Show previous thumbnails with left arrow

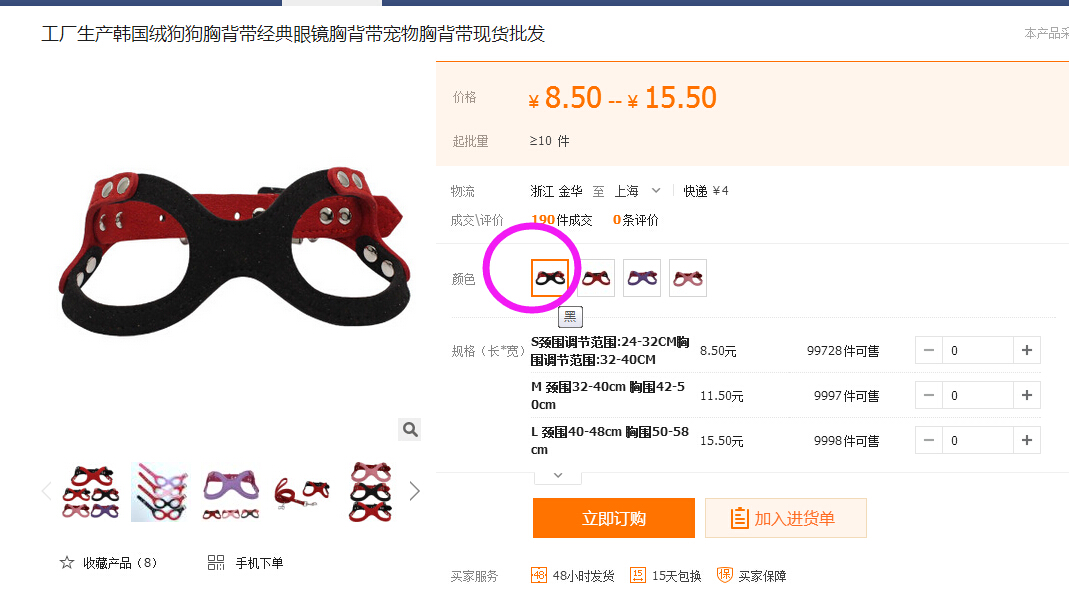click(x=46, y=491)
